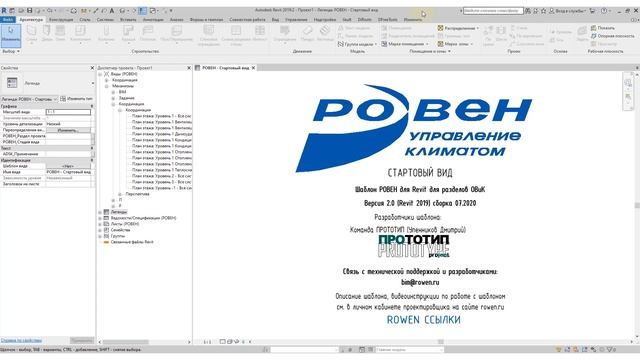Switch to the Совместная работа ribbon tab
The image size is (640, 360).
247,19
